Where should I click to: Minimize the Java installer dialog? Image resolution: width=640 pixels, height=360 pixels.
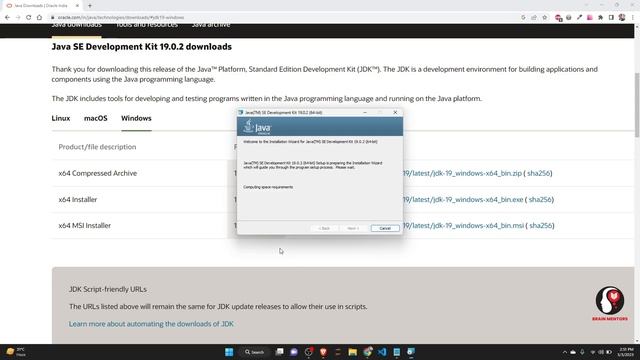(x=365, y=112)
